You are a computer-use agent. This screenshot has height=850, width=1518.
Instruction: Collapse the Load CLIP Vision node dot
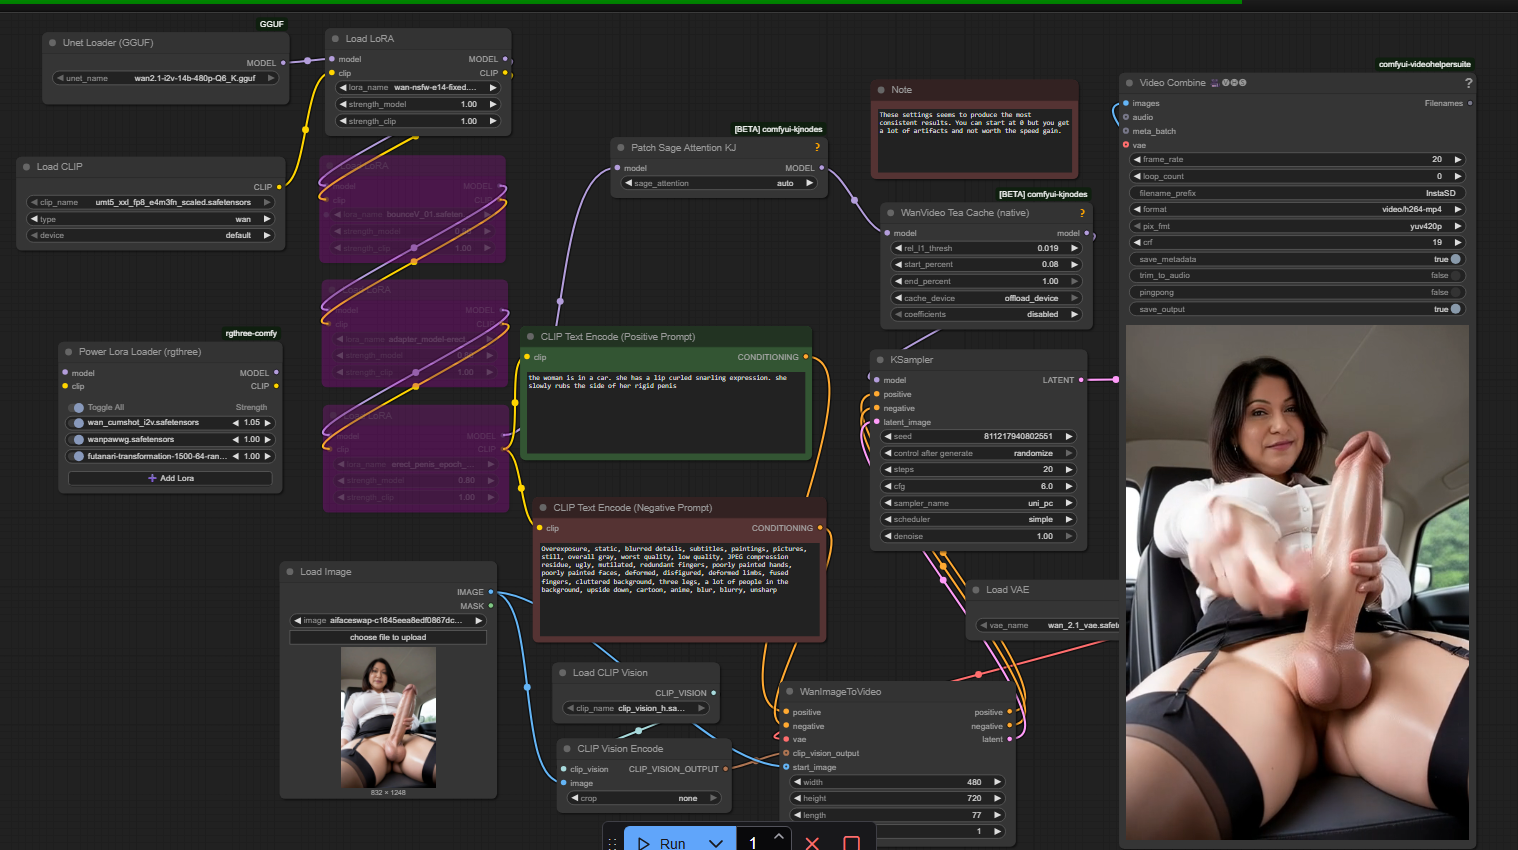point(562,673)
